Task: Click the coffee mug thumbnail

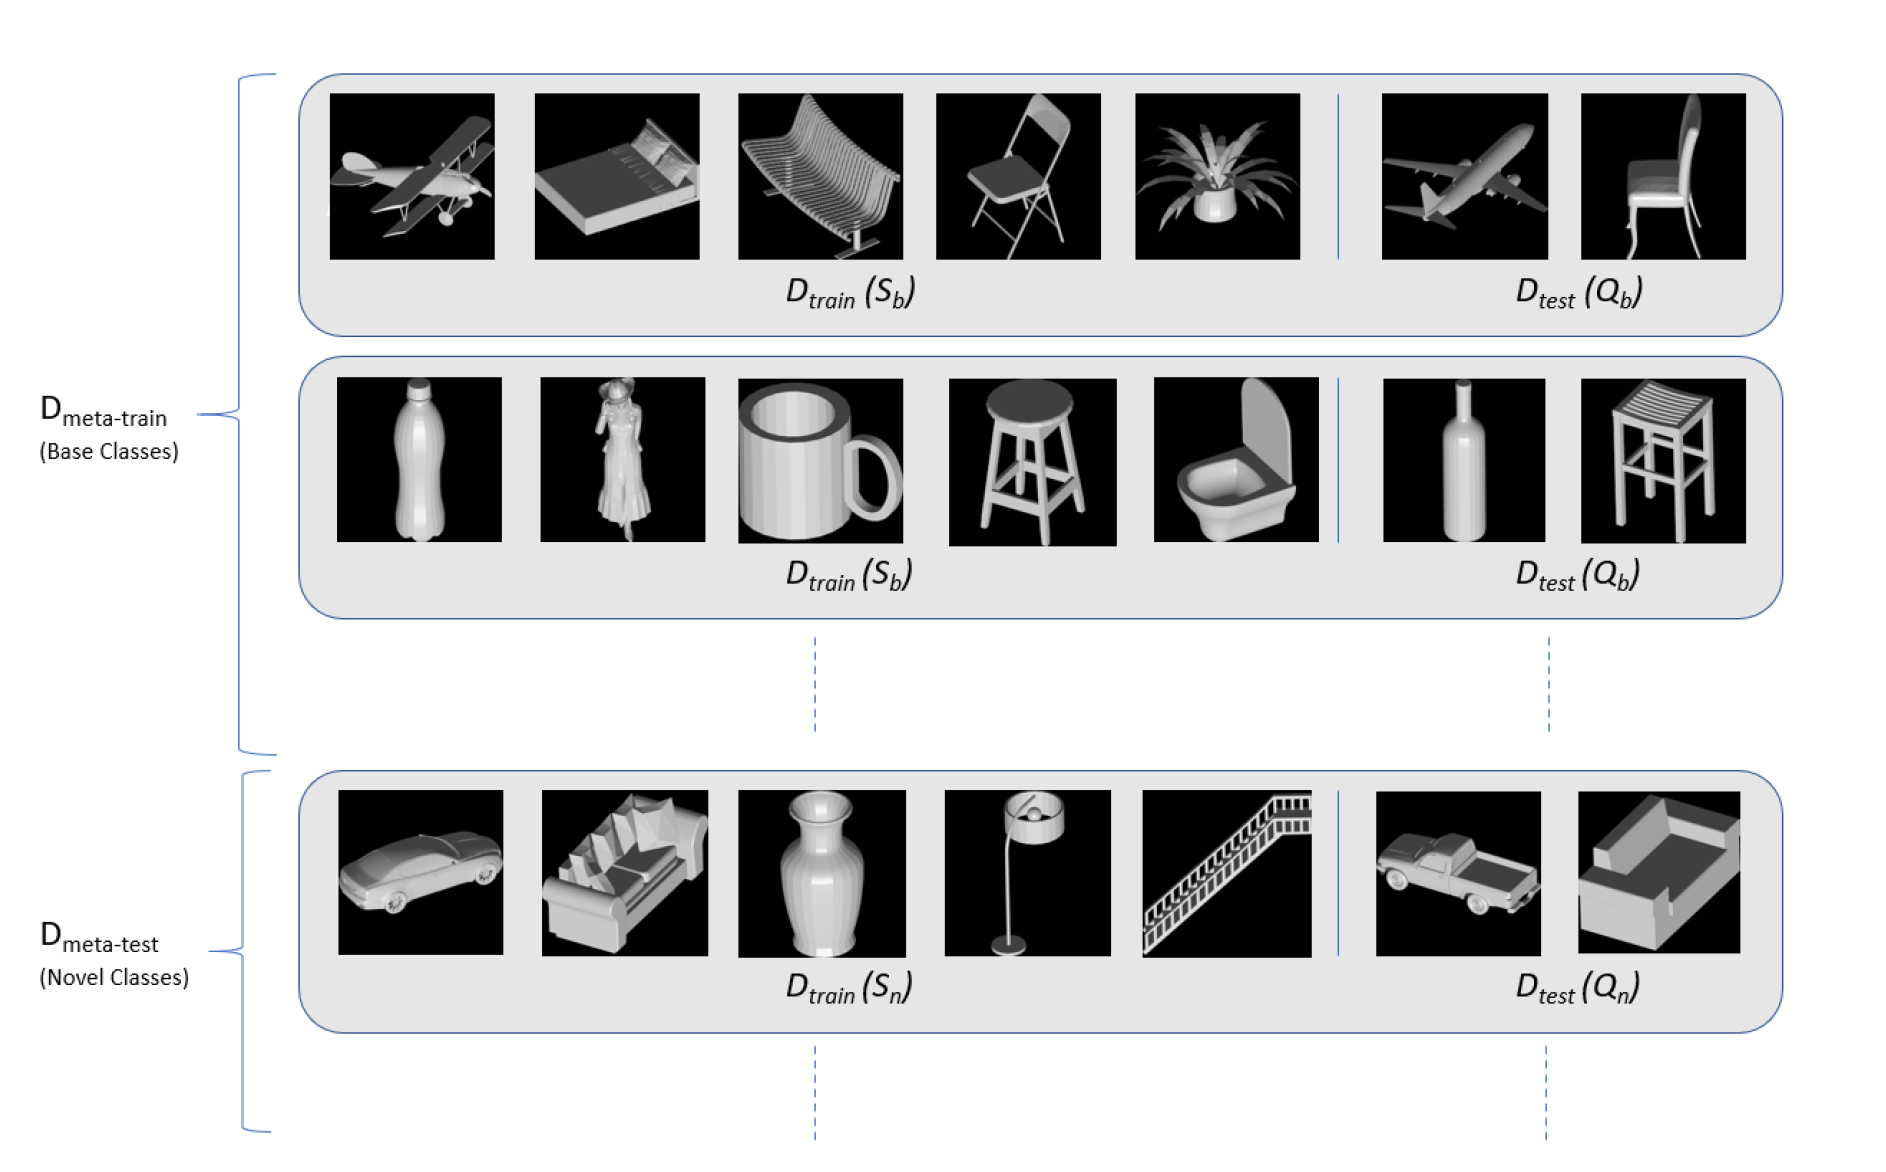Action: [820, 460]
